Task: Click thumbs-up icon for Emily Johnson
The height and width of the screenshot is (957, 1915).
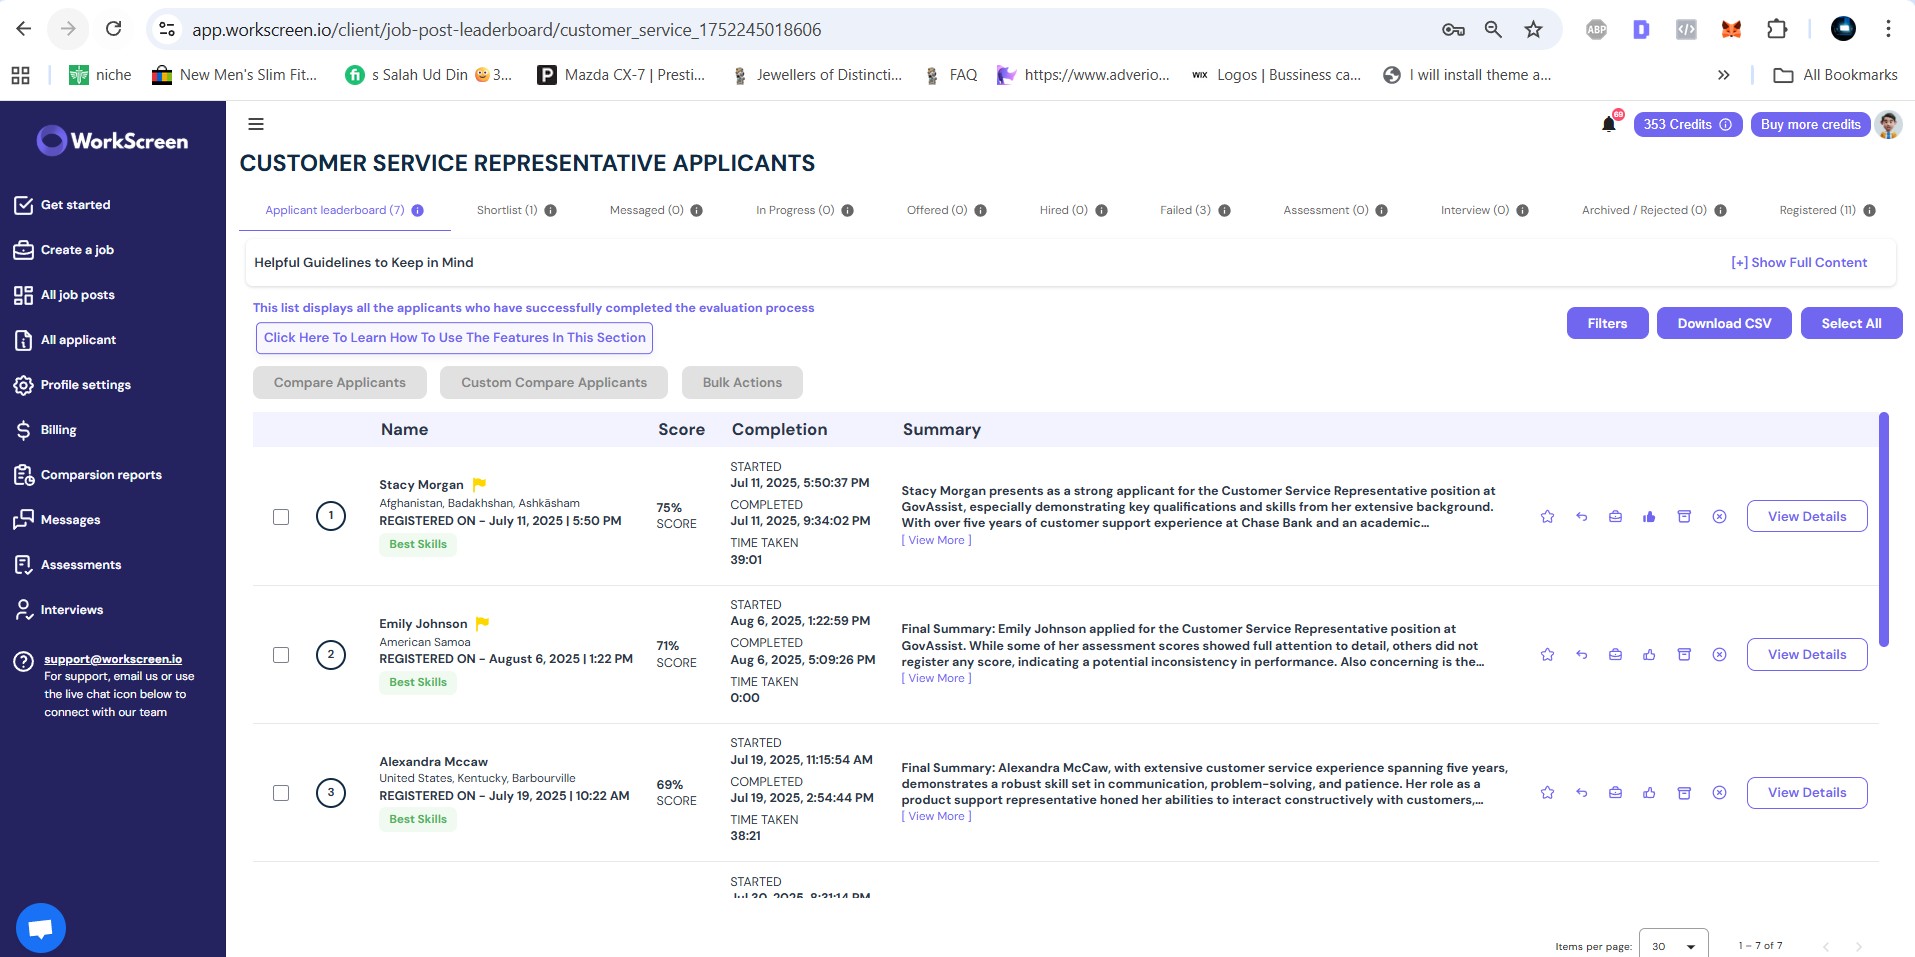Action: tap(1649, 655)
